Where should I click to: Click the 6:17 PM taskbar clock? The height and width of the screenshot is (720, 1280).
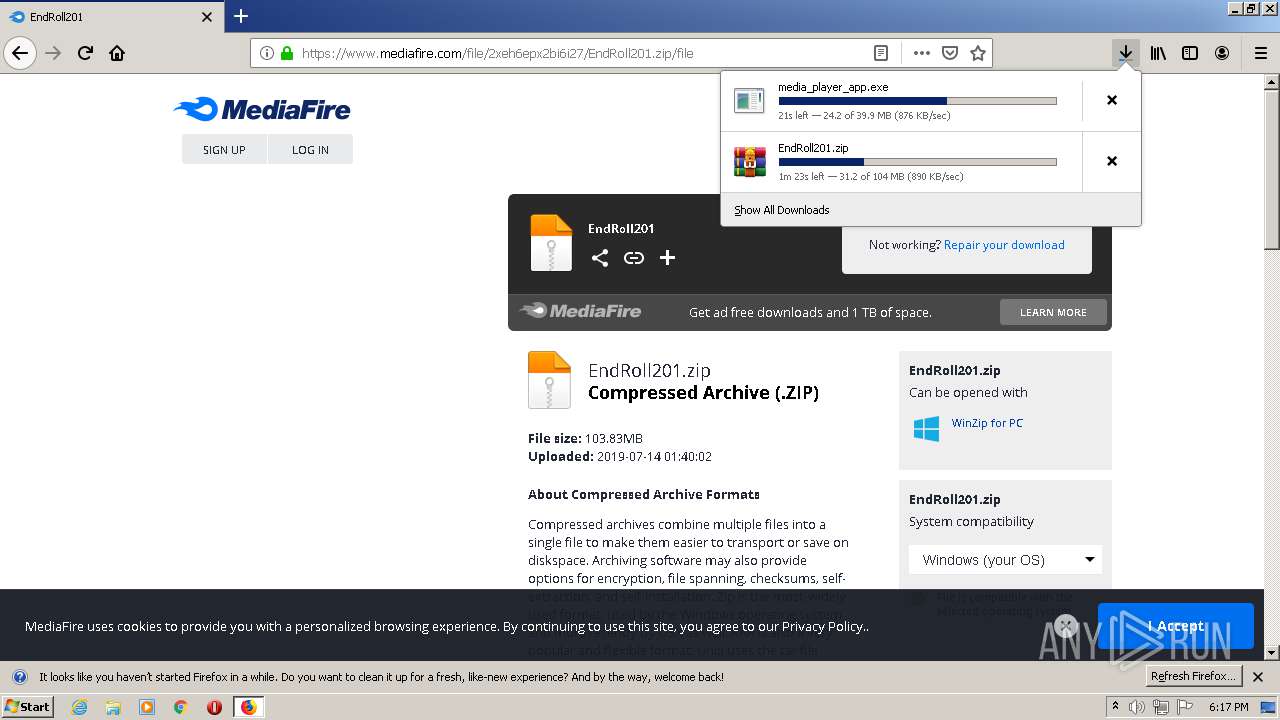click(x=1228, y=707)
